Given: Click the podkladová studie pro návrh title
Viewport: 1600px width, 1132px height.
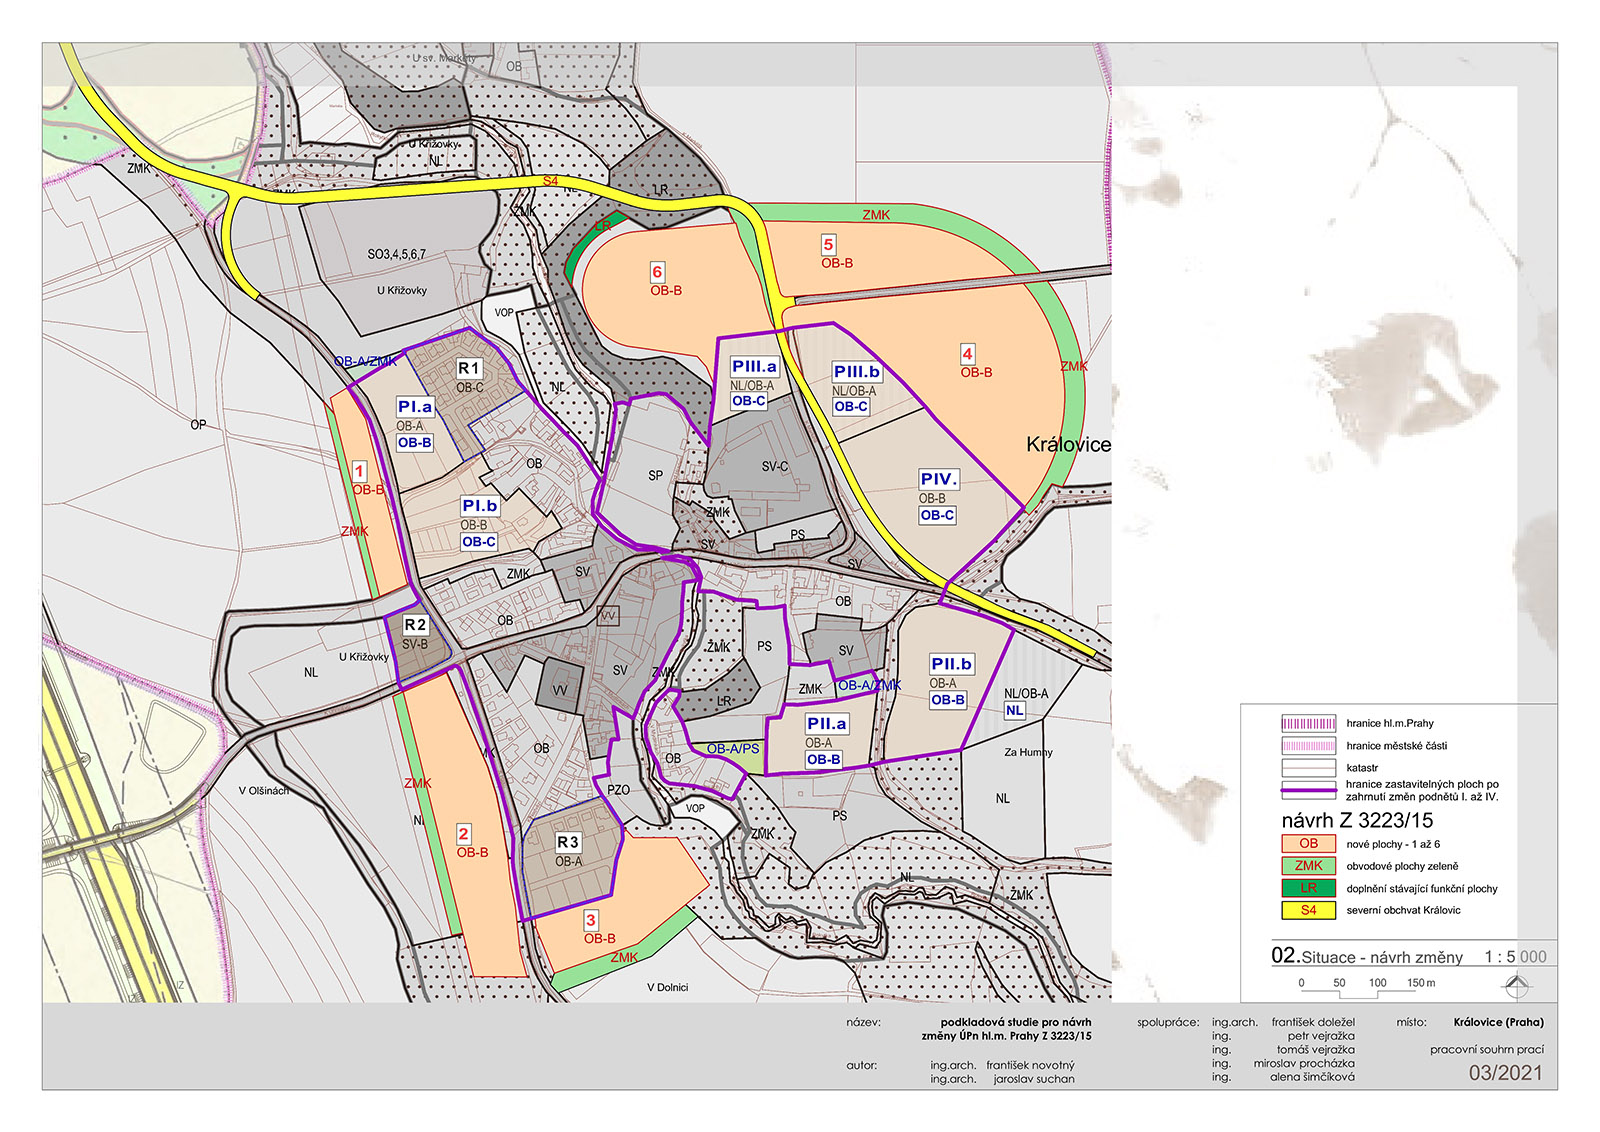Looking at the screenshot, I should pos(1016,1022).
